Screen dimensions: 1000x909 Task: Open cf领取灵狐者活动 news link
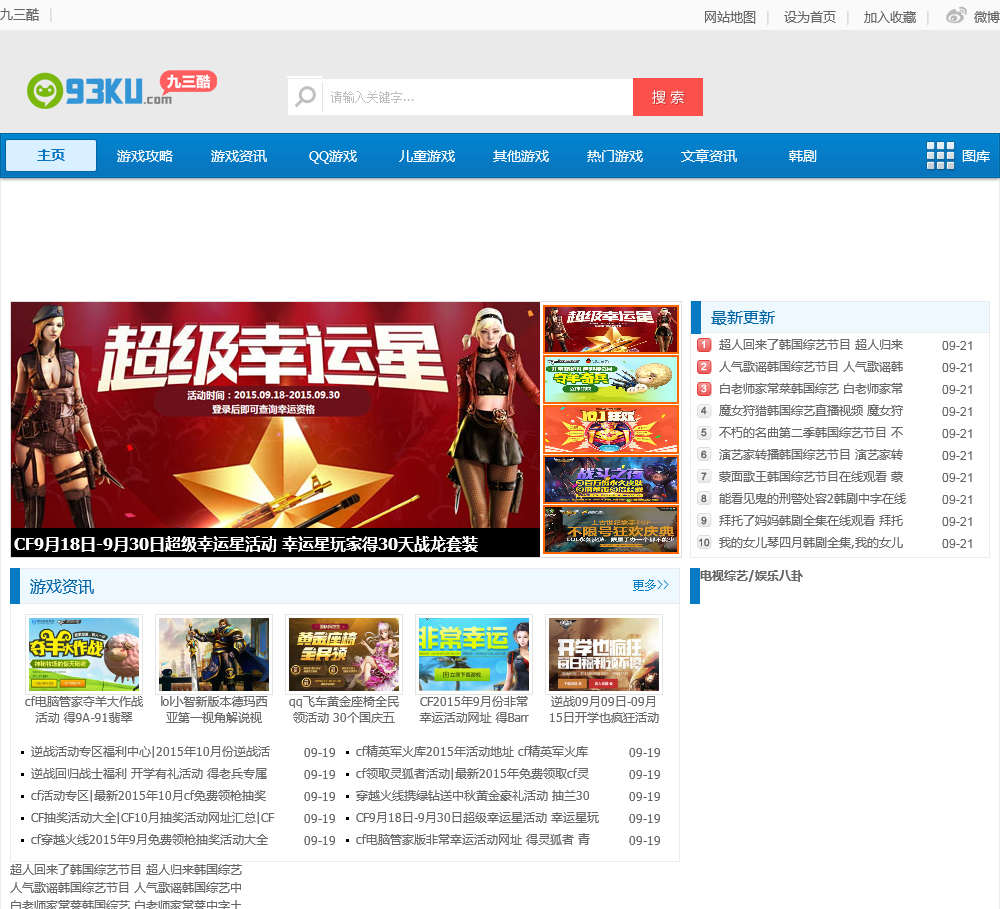[472, 774]
